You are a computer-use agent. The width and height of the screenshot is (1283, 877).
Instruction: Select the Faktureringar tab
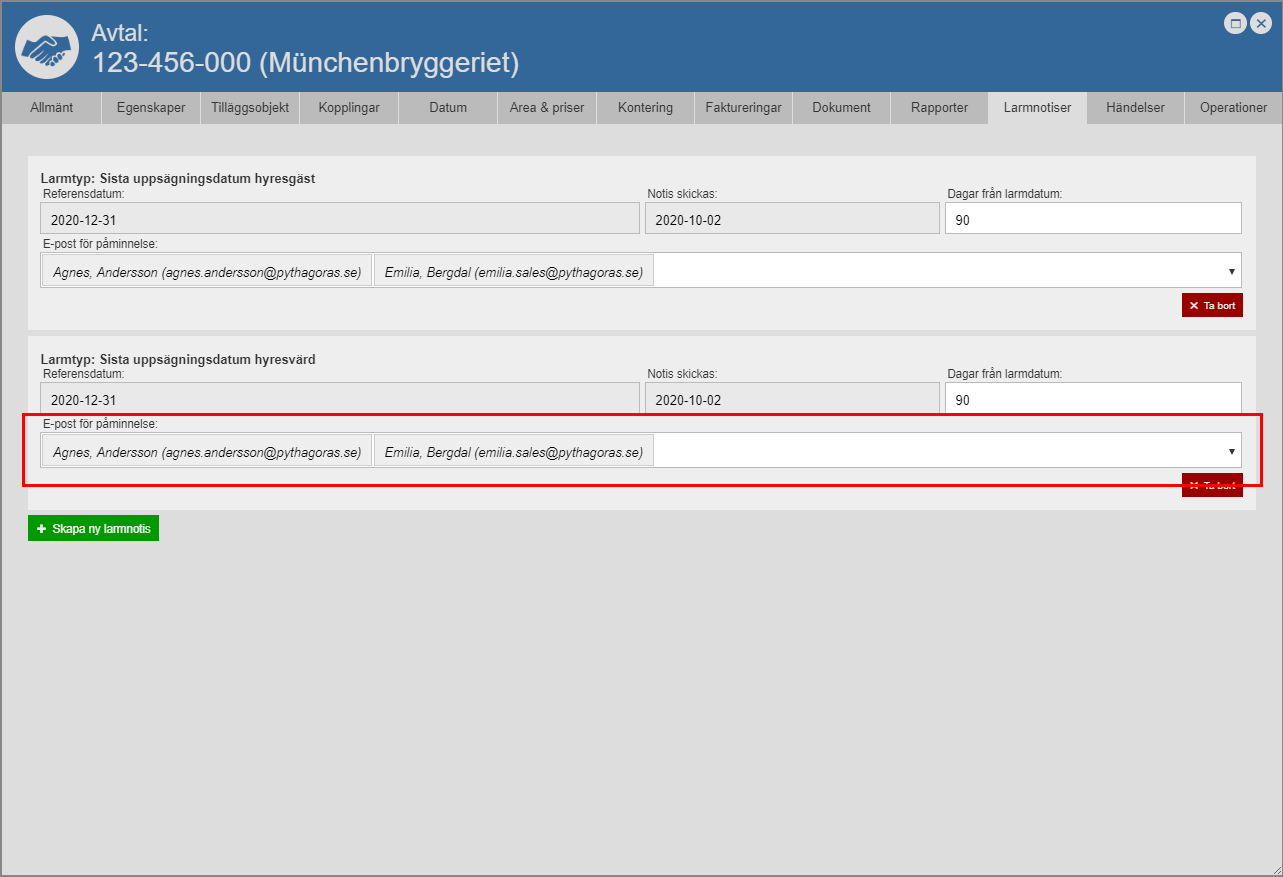743,108
